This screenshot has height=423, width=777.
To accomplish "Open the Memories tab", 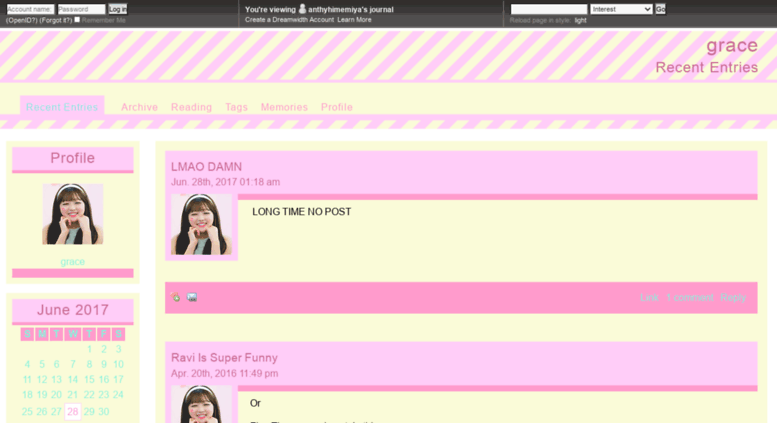I will click(x=284, y=107).
